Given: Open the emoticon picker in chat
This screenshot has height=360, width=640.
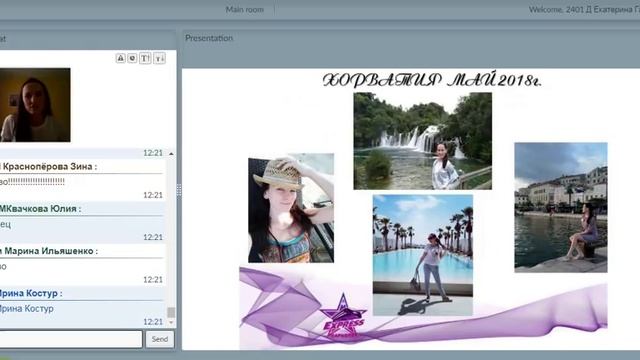Looking at the screenshot, I should [132, 58].
